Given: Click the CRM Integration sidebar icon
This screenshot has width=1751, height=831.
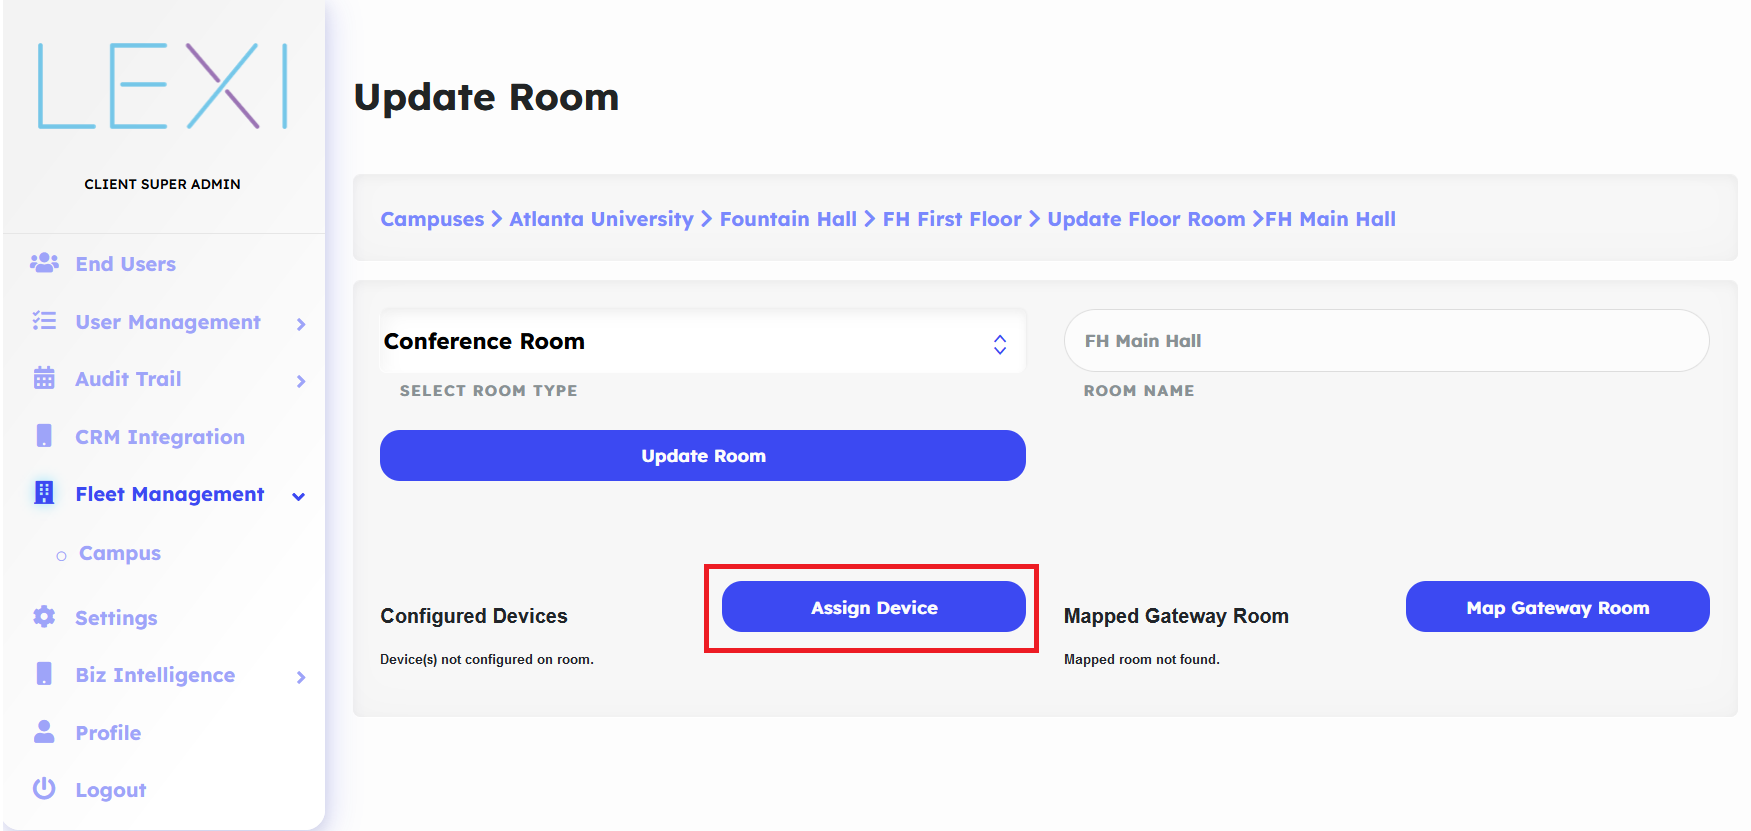Looking at the screenshot, I should click(44, 436).
